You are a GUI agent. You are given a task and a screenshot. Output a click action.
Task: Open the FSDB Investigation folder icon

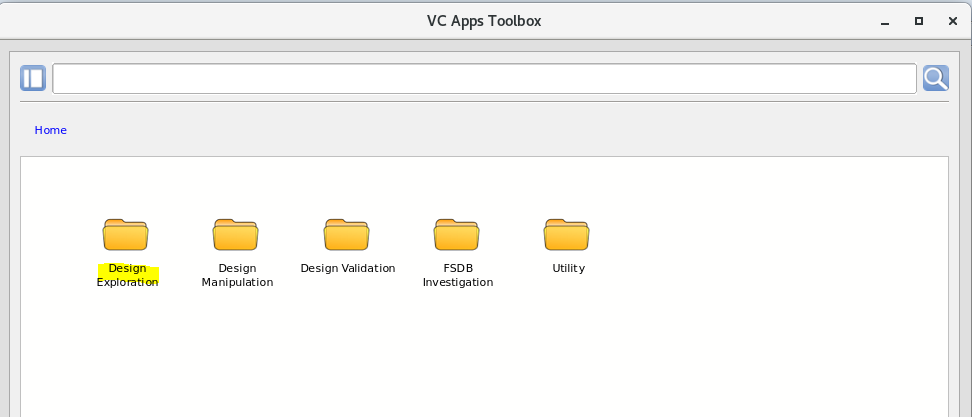(457, 235)
